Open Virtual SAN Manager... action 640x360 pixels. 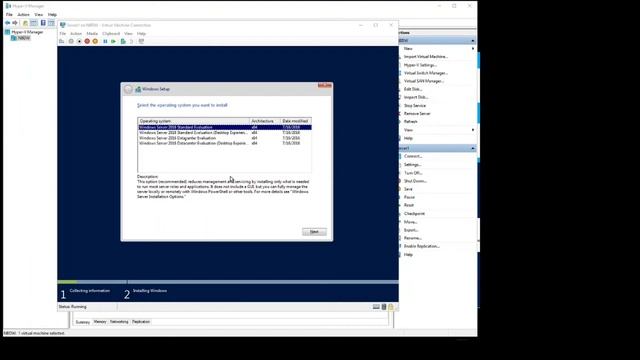pyautogui.click(x=424, y=81)
